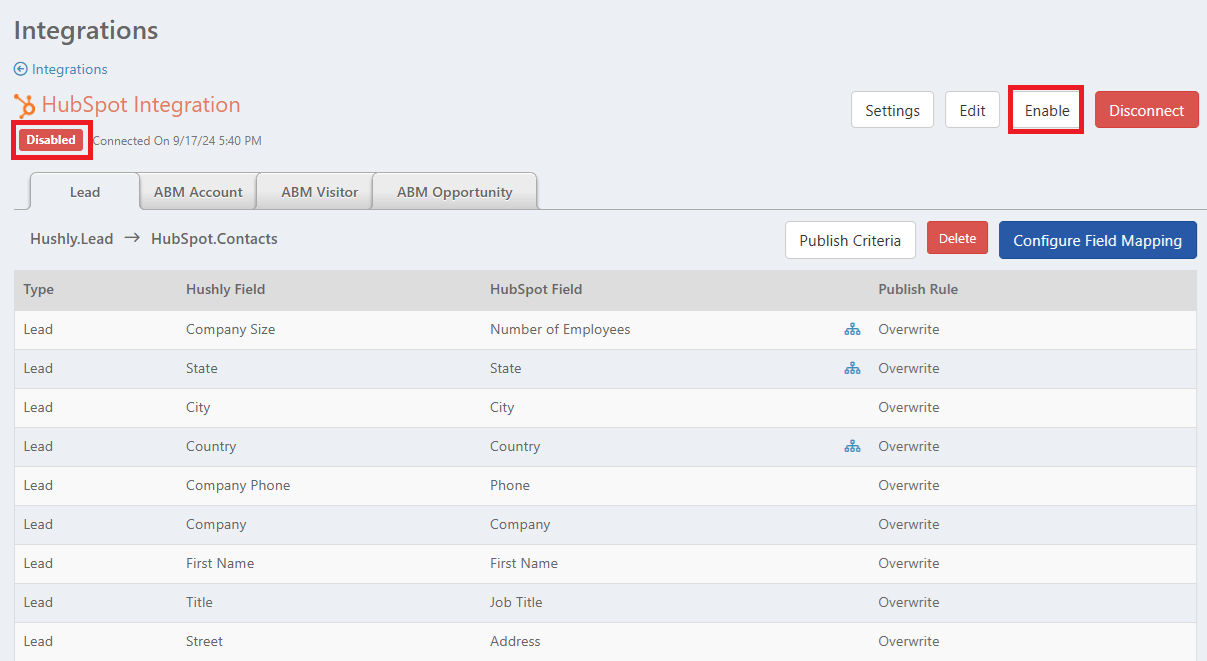Switch to the ABM Opportunity tab

(x=454, y=191)
